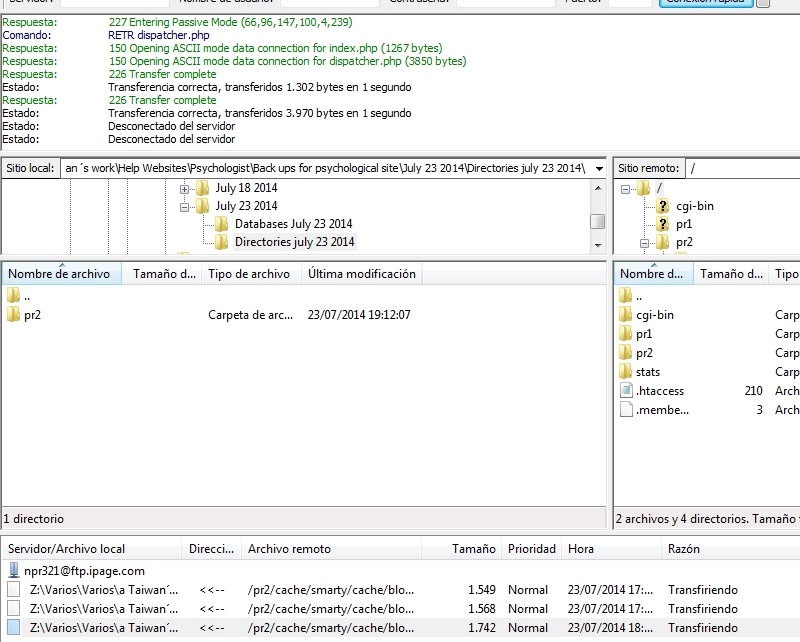Select the .htaccess file name
The width and height of the screenshot is (800, 642).
coord(660,391)
